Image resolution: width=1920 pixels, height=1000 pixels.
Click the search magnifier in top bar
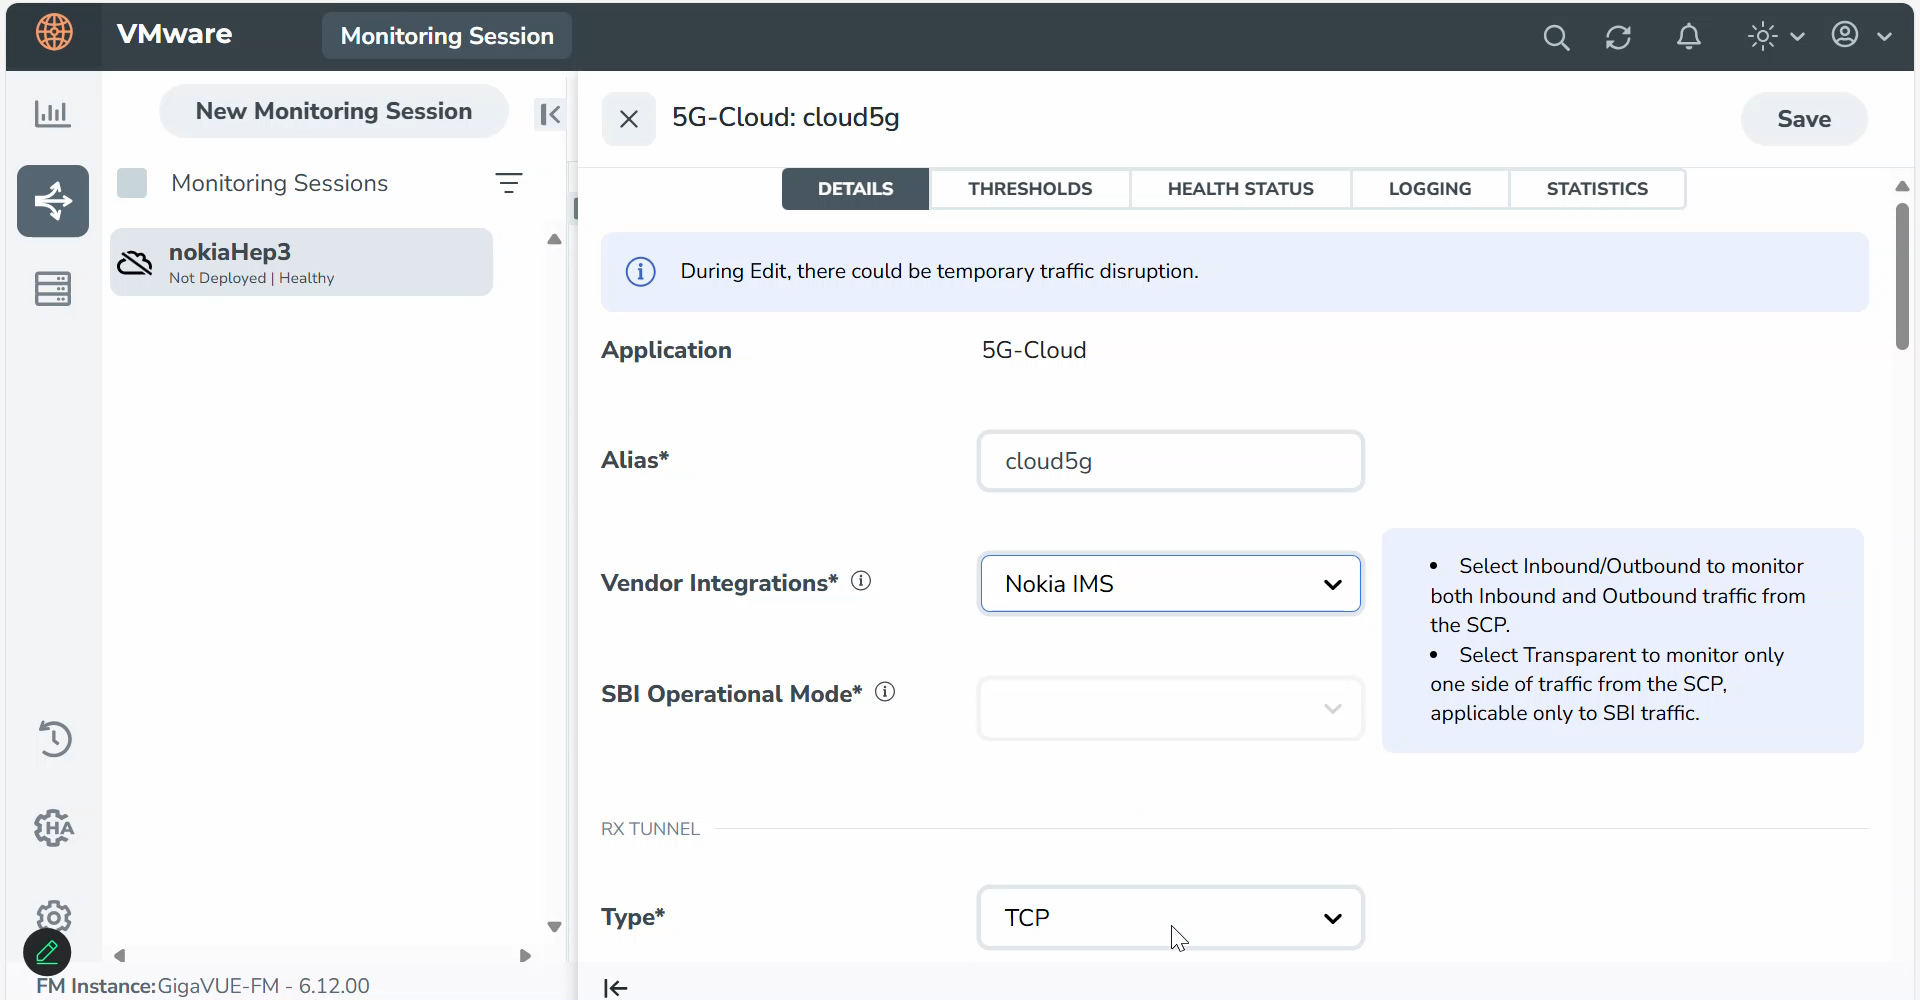click(x=1556, y=37)
